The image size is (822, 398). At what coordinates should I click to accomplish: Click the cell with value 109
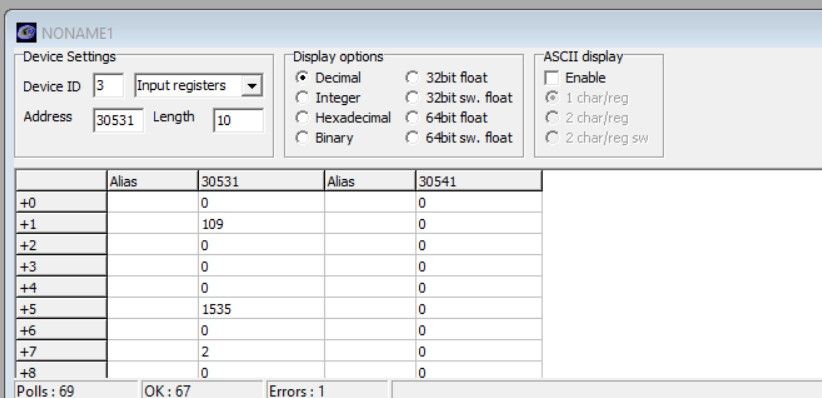pos(261,224)
